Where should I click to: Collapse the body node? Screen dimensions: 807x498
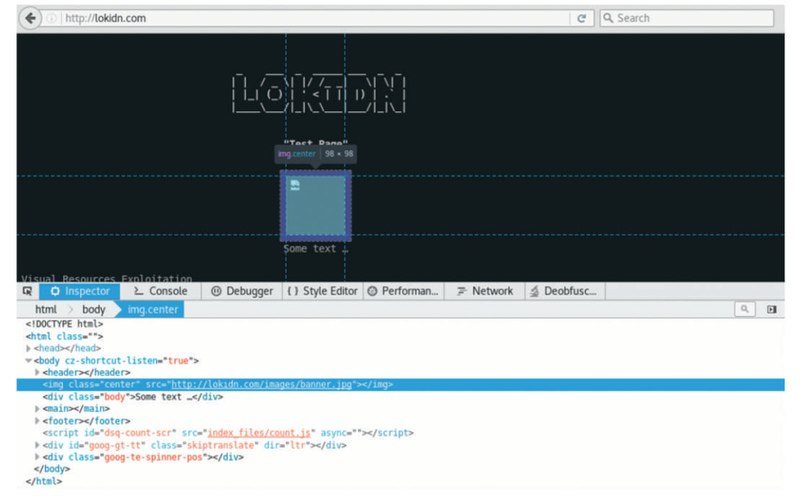pos(29,361)
